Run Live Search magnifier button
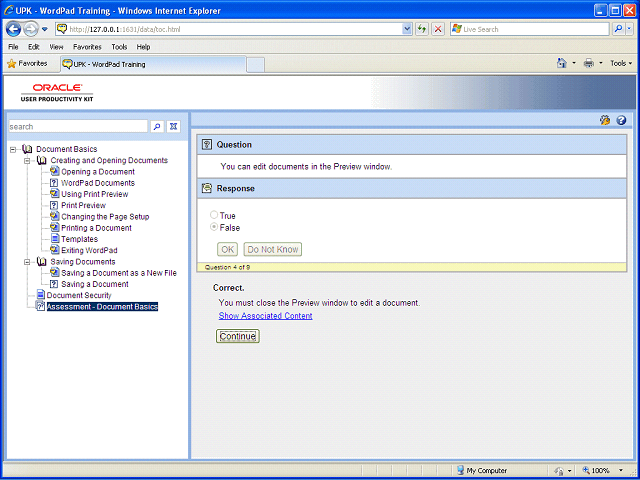640x480 pixels. coord(619,29)
